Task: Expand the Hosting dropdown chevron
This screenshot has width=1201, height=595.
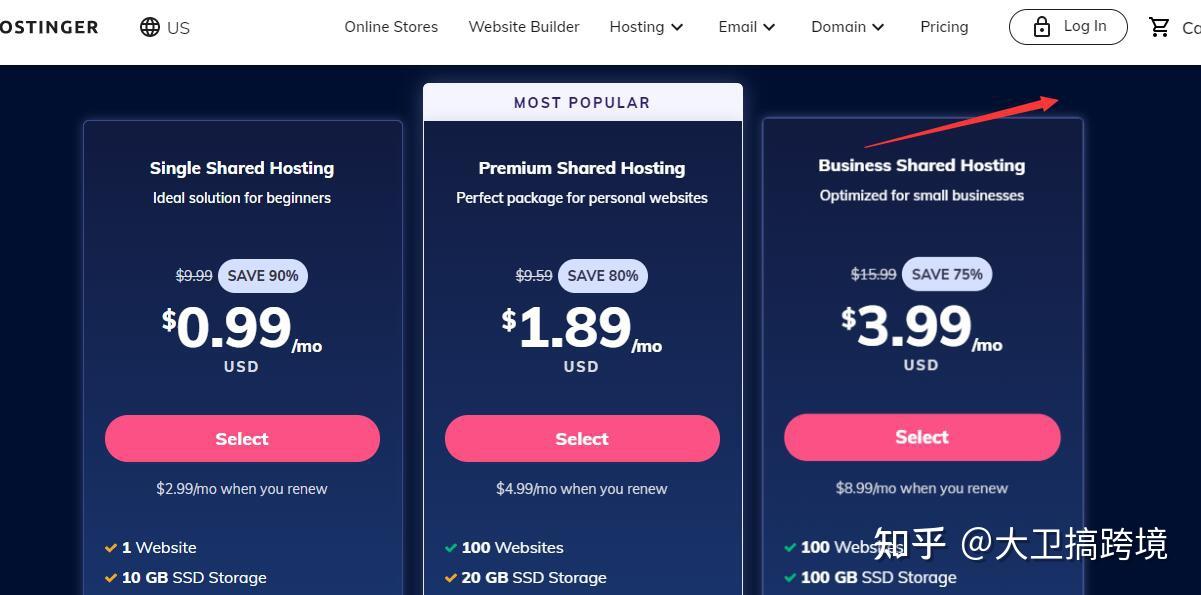Action: [x=677, y=28]
